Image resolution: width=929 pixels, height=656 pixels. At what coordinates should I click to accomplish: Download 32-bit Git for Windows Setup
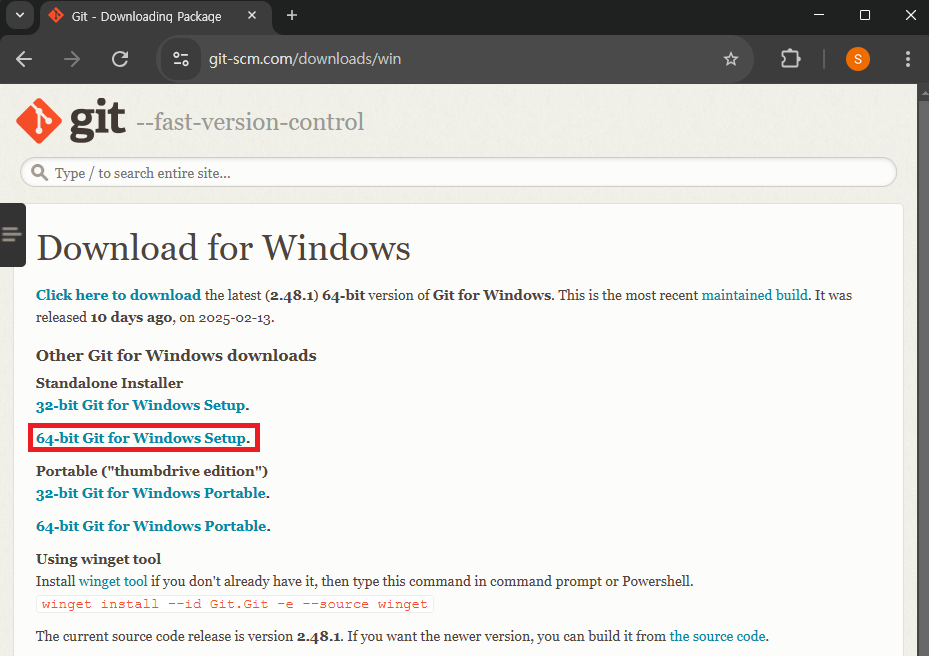140,405
